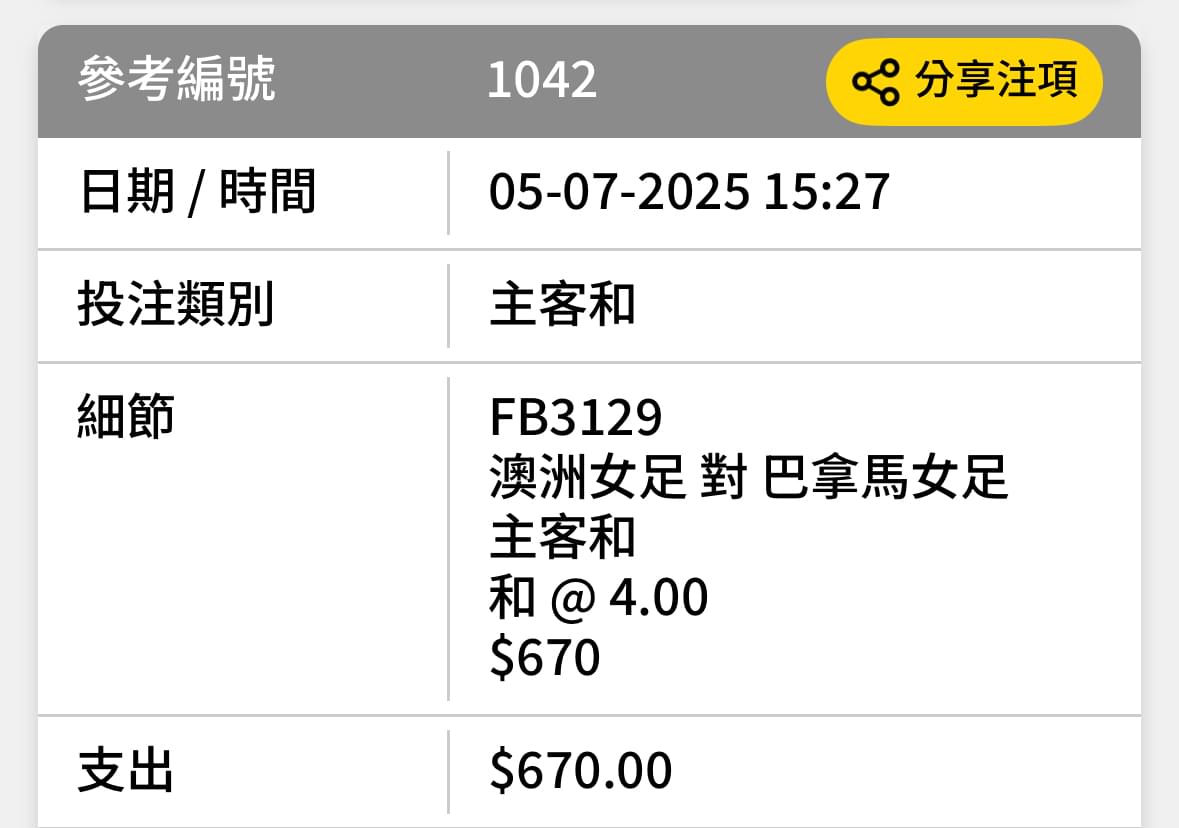Image resolution: width=1179 pixels, height=828 pixels.
Task: Click the date value 05-07-2025 15:27
Action: pos(689,192)
